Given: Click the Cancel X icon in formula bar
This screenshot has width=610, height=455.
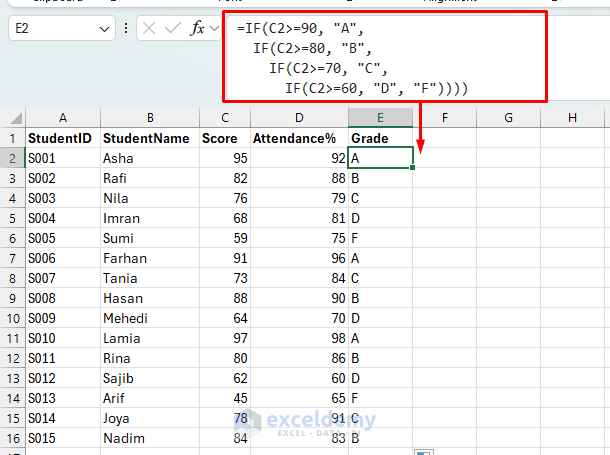Looking at the screenshot, I should [149, 28].
